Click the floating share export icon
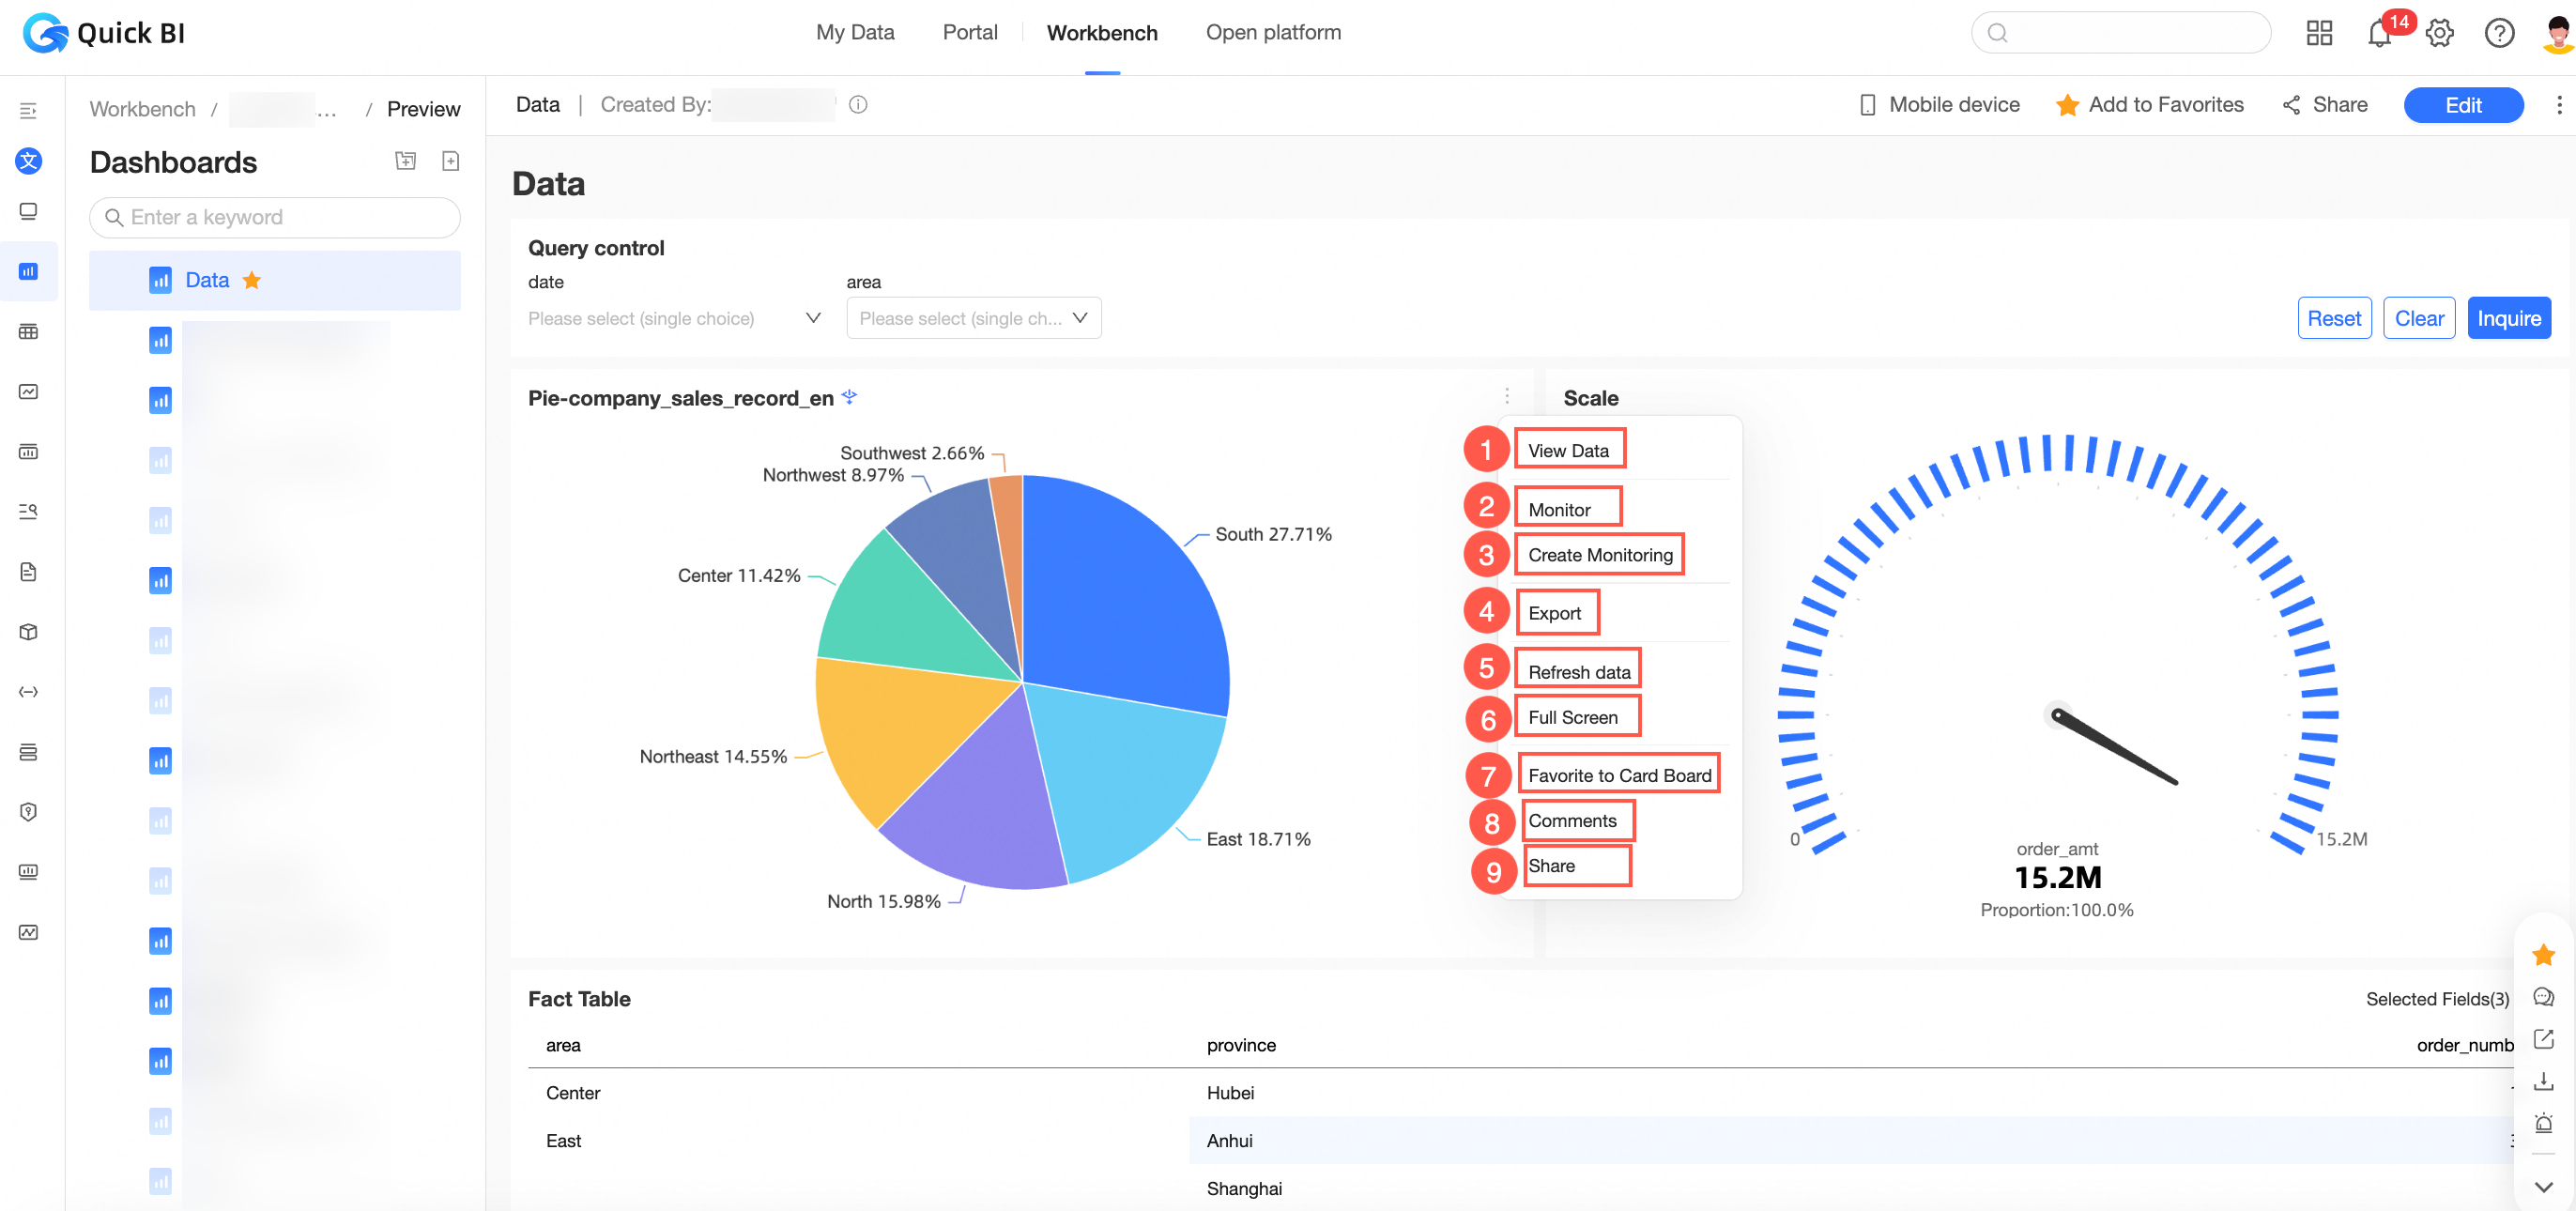 point(2543,1039)
